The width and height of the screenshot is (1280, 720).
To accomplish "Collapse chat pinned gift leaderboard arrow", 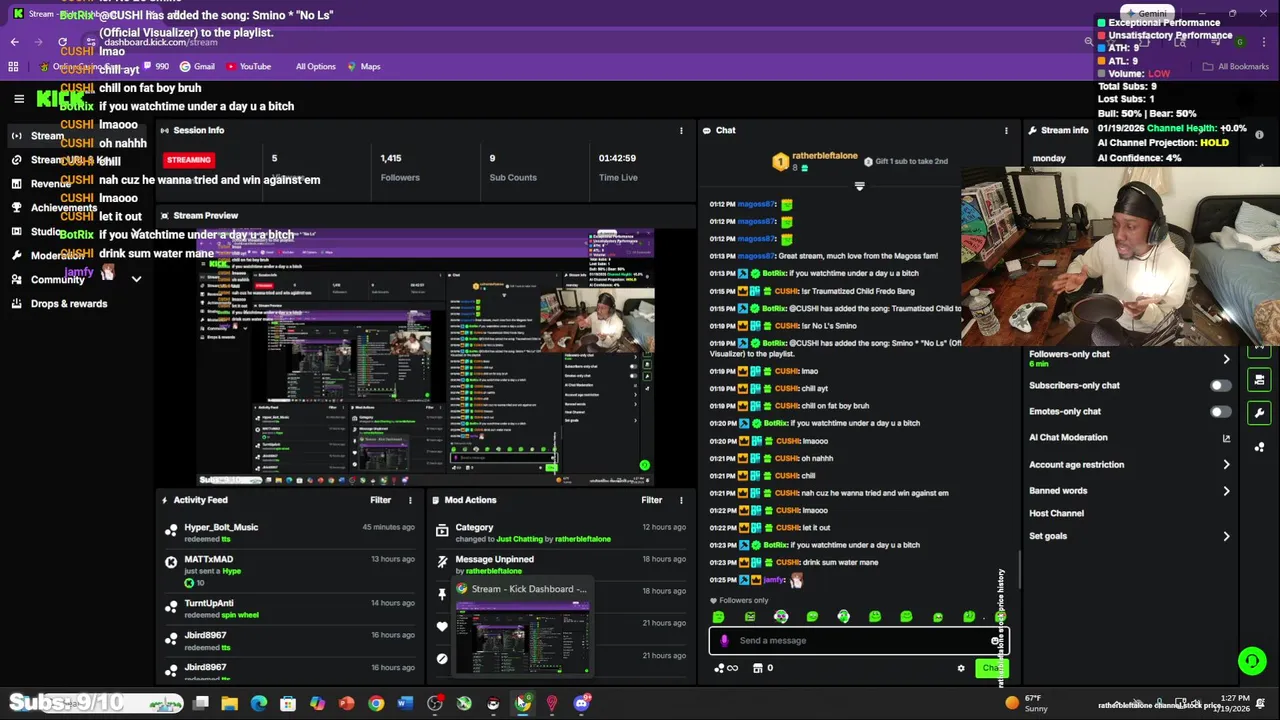I will point(859,186).
